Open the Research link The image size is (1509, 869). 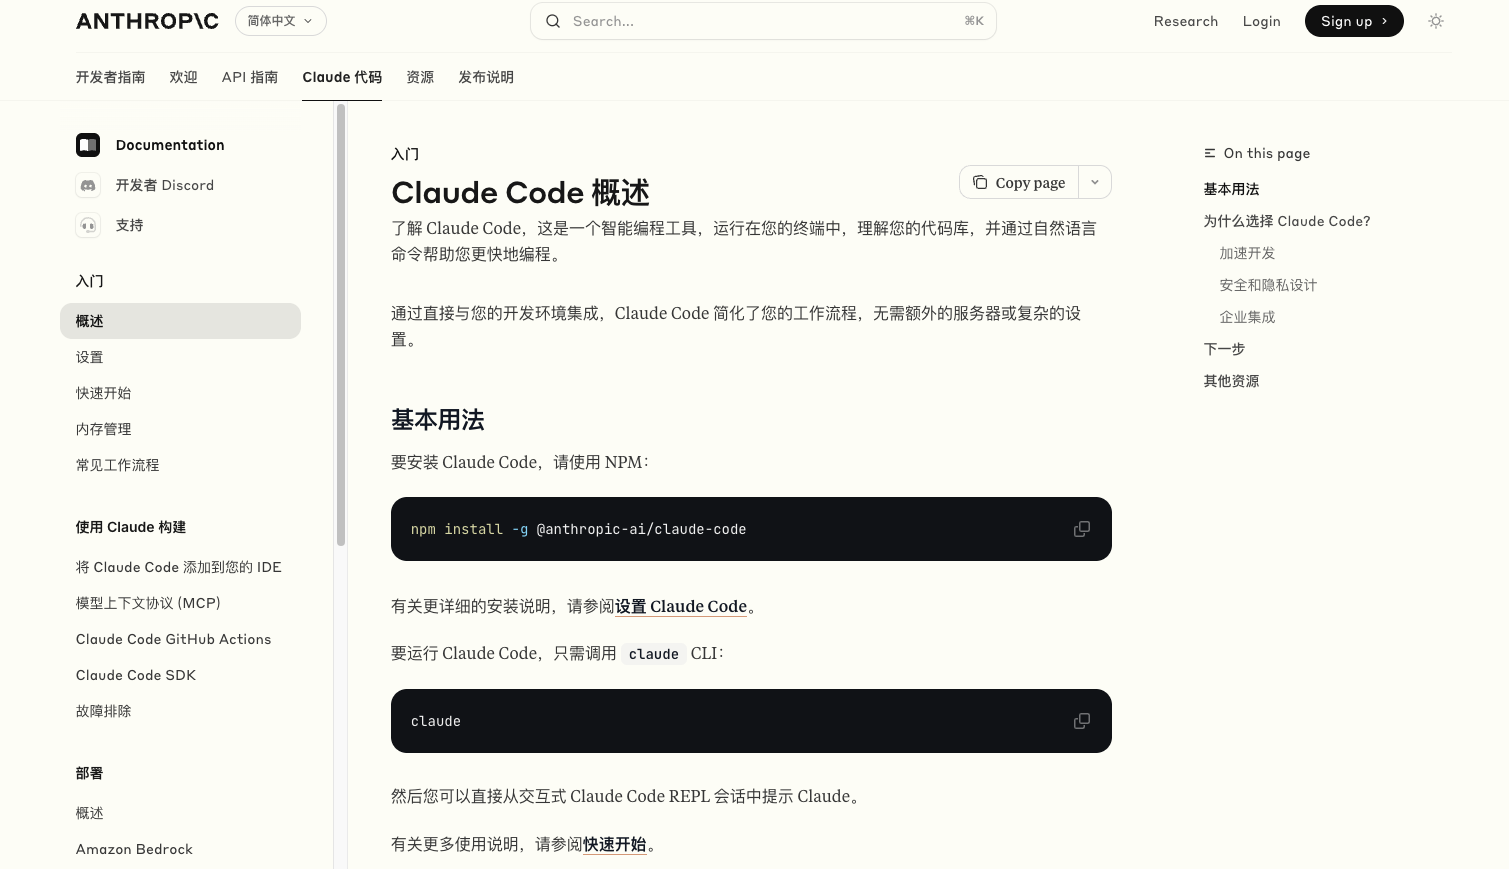point(1186,21)
